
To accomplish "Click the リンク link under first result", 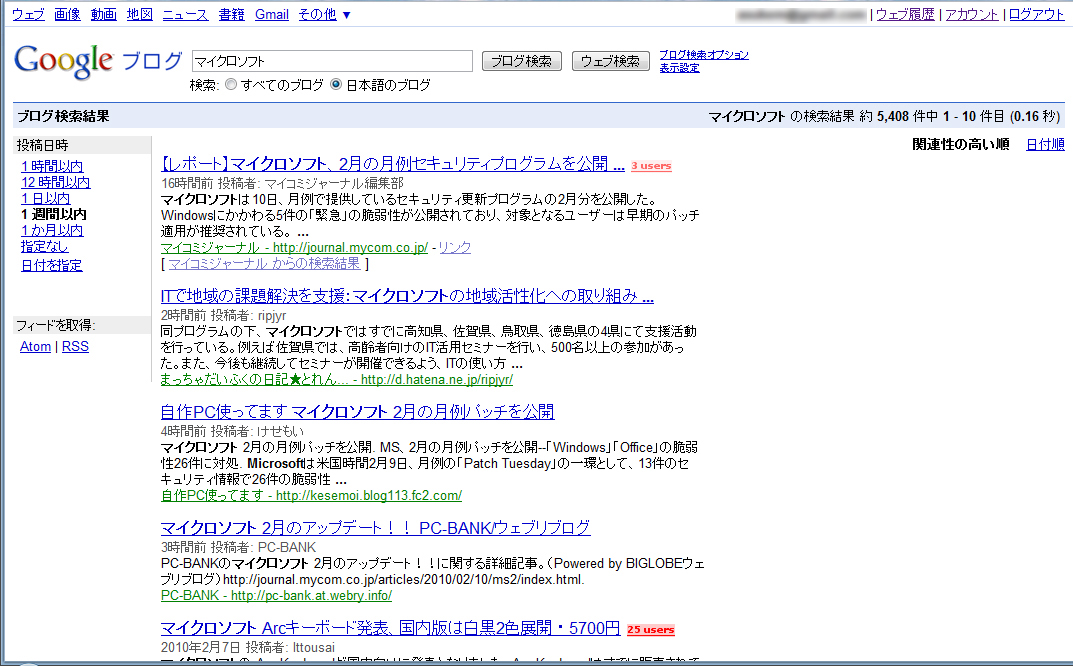I will pyautogui.click(x=454, y=248).
